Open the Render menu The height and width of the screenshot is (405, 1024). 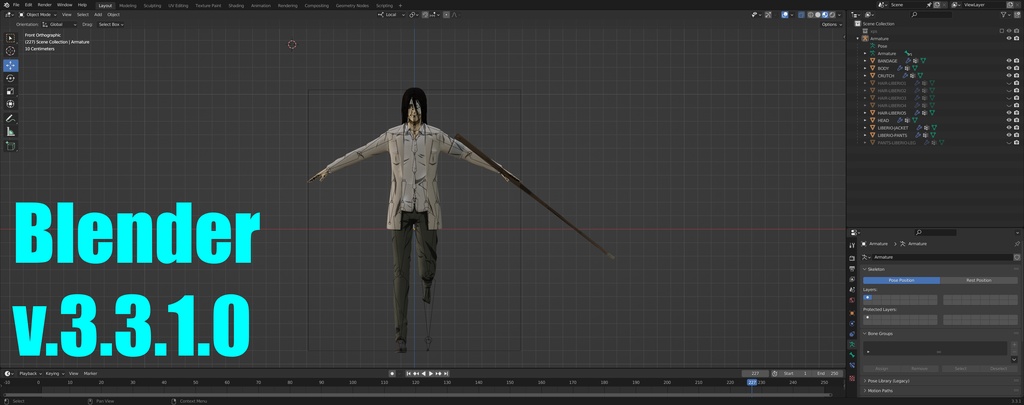[44, 5]
